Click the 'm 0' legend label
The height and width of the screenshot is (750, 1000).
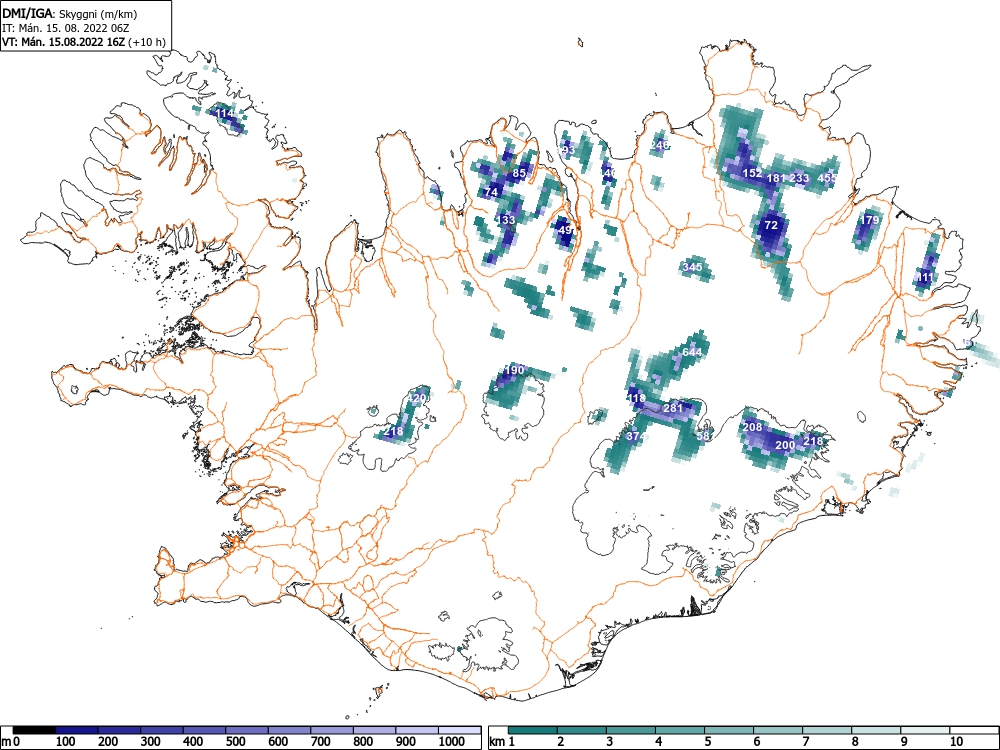pos(11,742)
